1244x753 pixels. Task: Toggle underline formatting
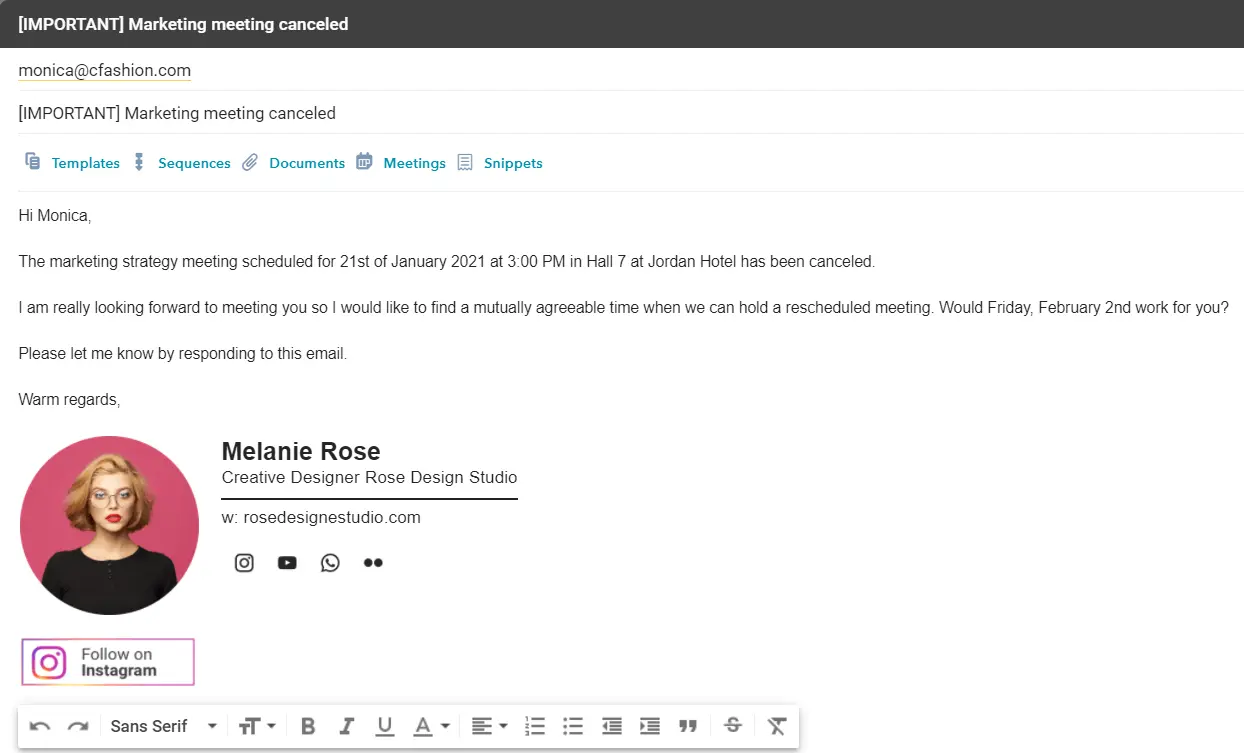[385, 726]
